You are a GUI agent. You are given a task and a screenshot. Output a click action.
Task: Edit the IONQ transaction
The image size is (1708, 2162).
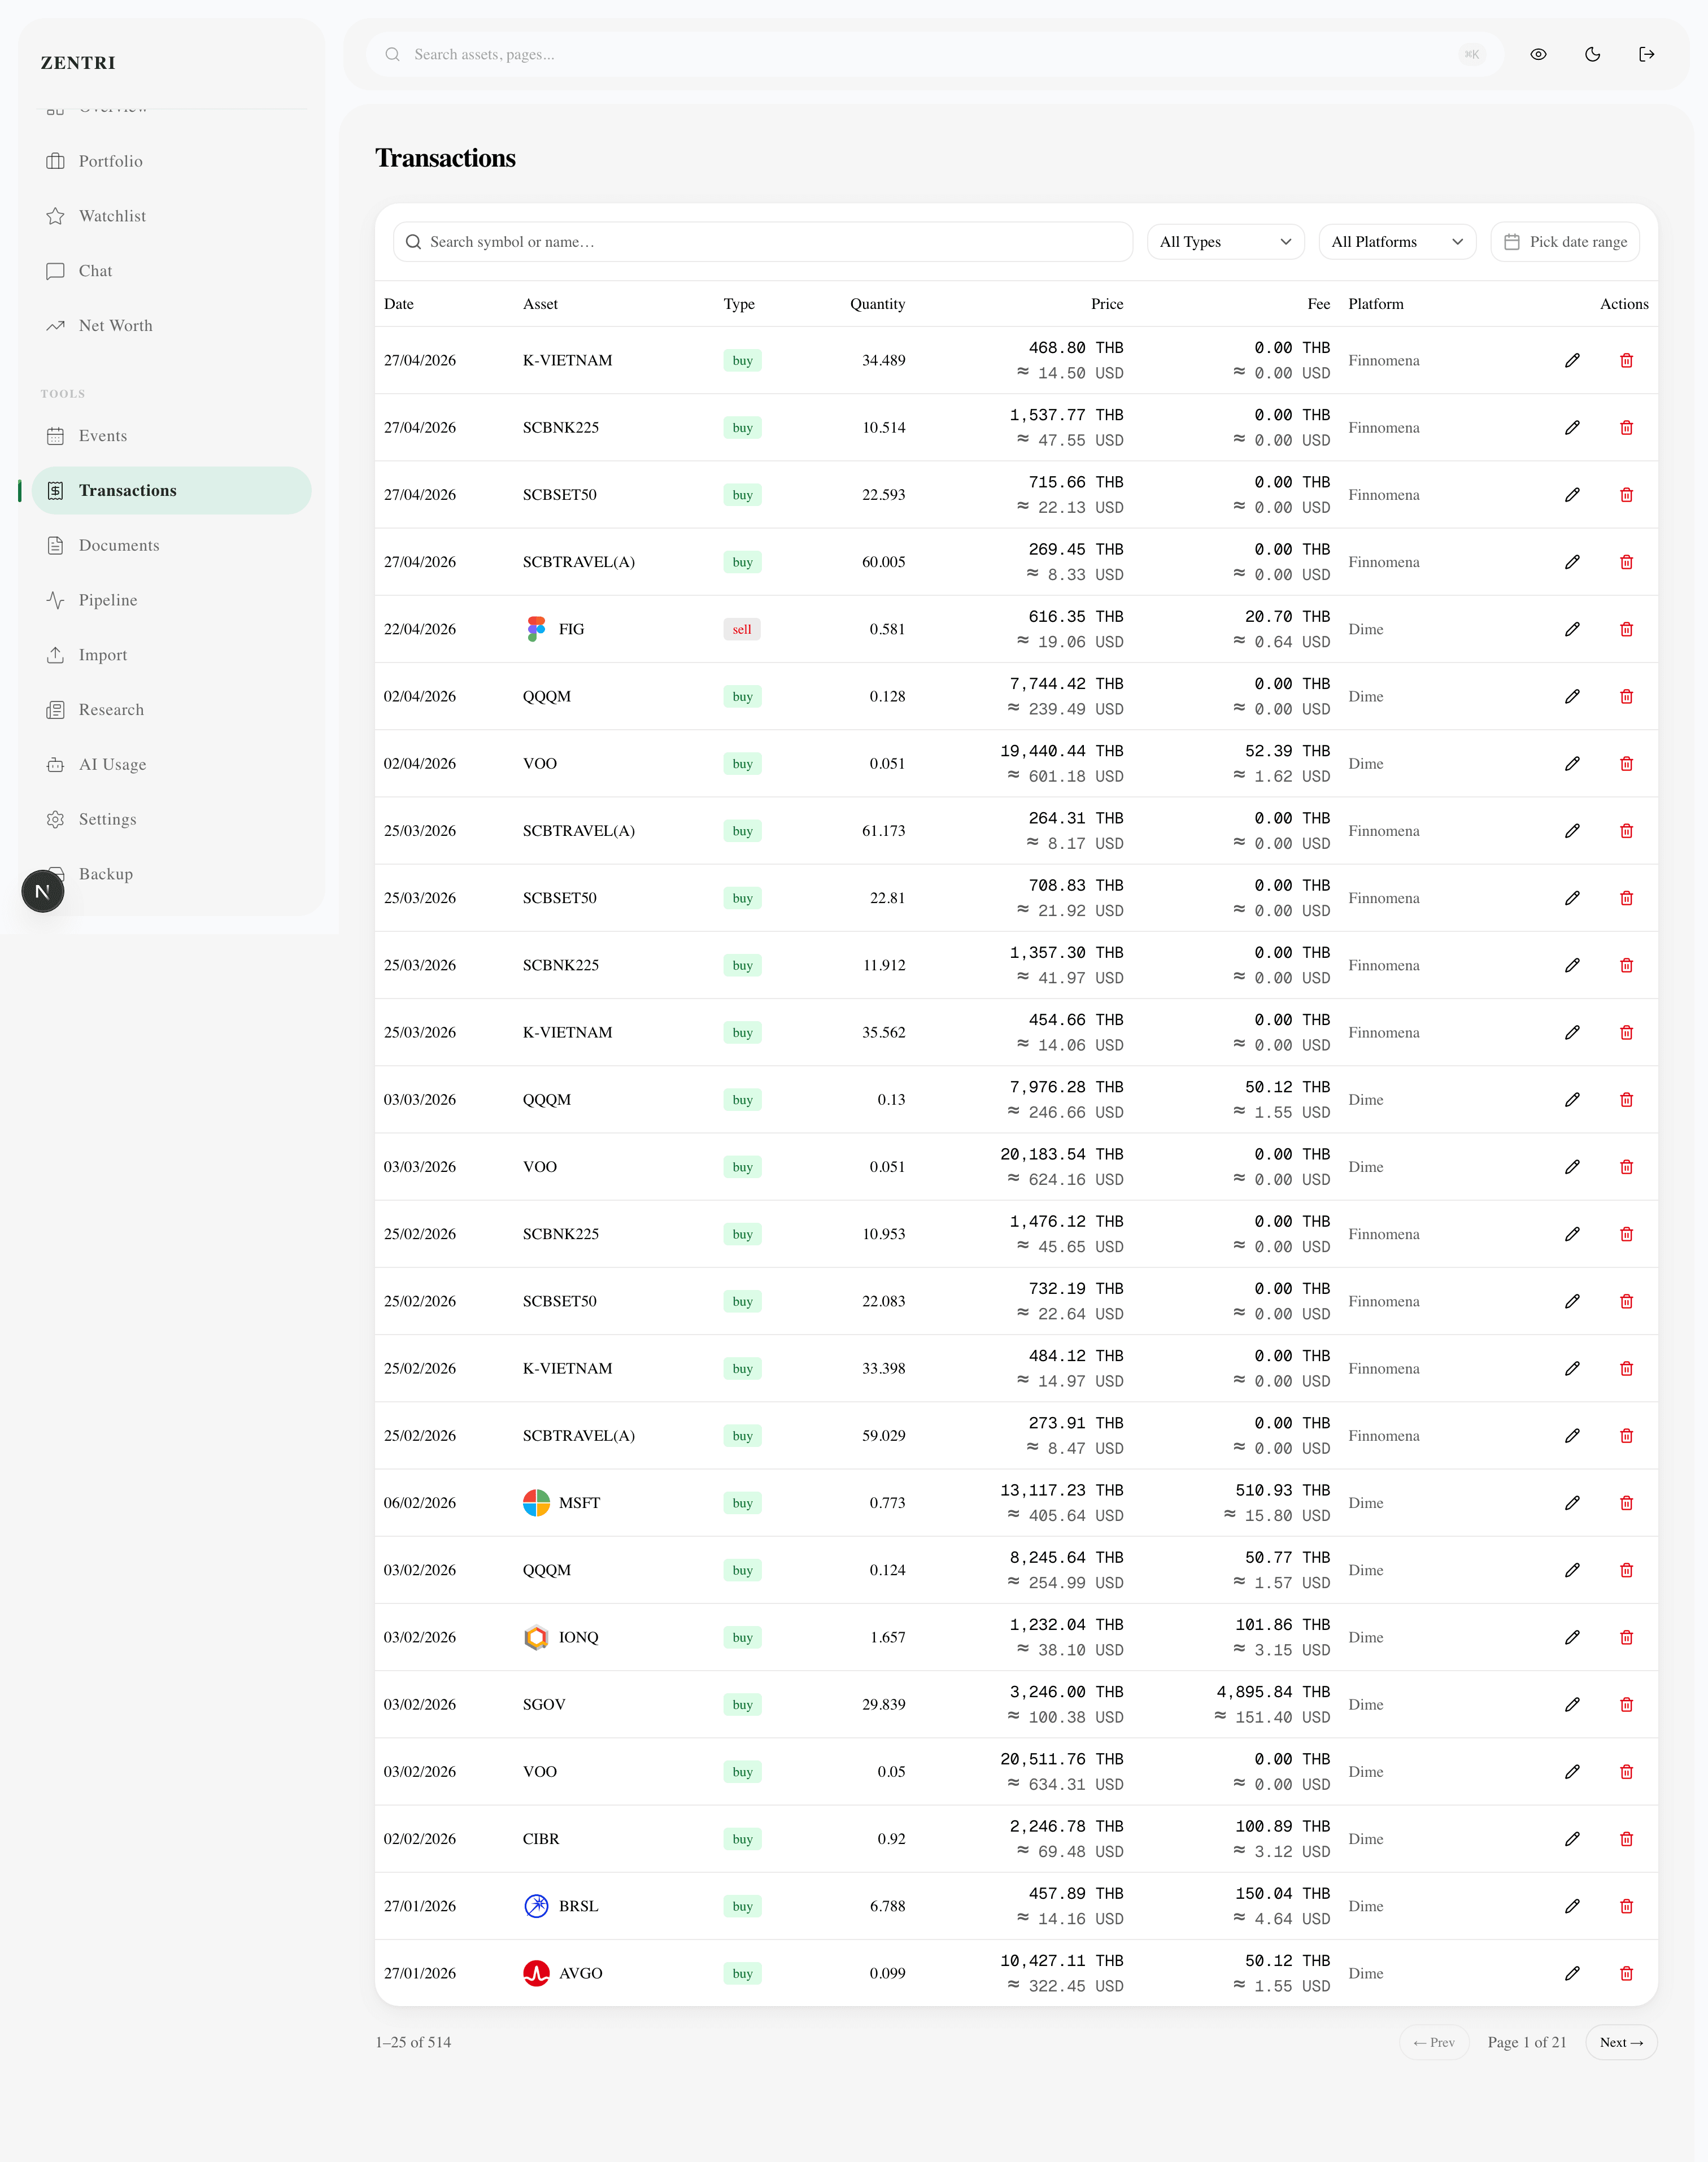click(1572, 1637)
